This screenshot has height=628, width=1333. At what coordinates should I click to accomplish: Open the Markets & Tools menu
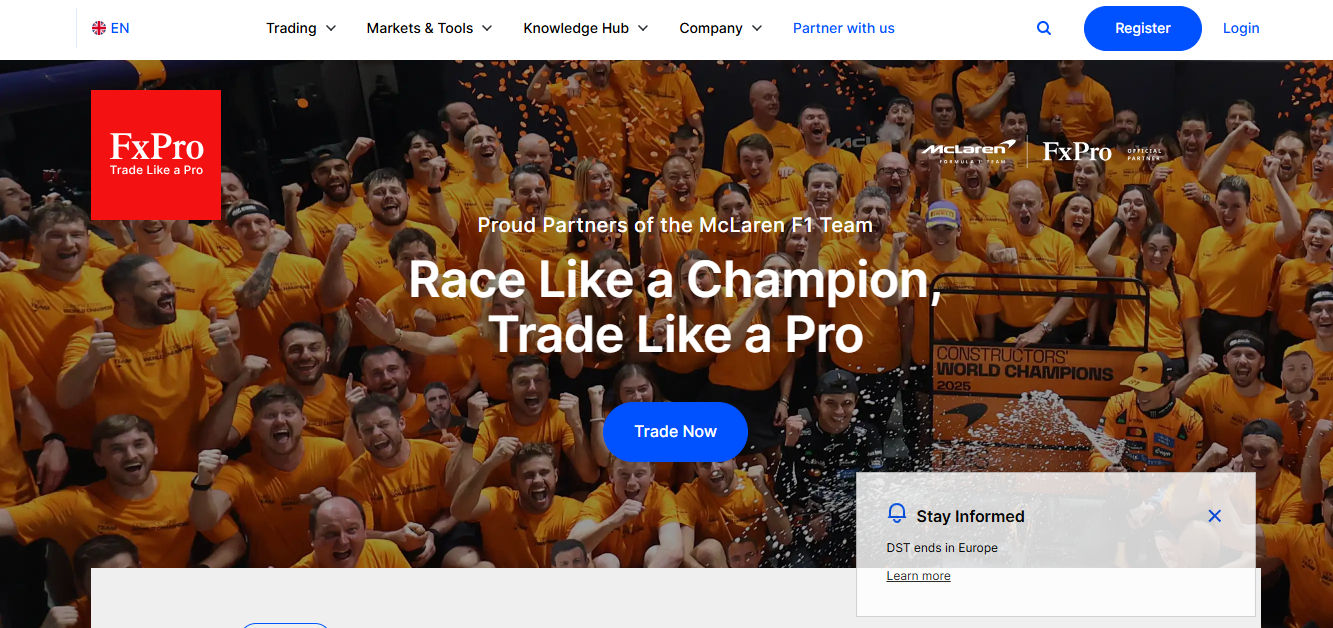coord(430,28)
